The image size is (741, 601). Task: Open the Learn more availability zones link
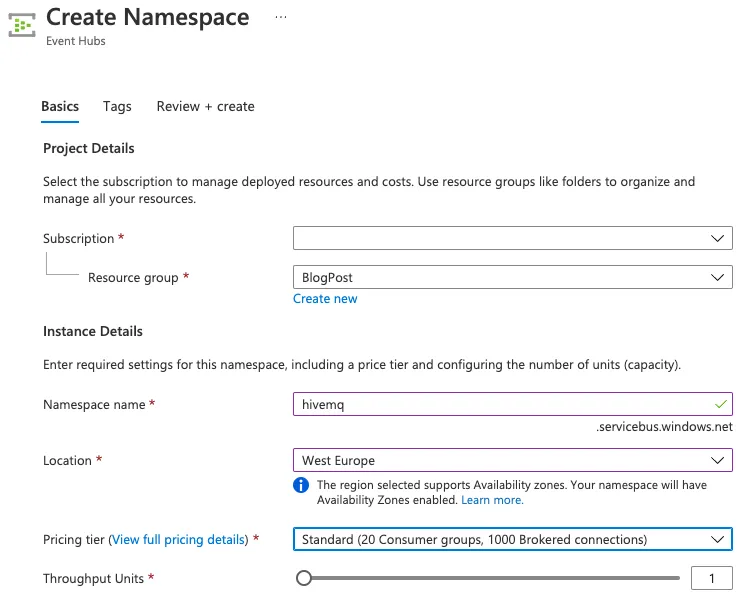coord(492,500)
